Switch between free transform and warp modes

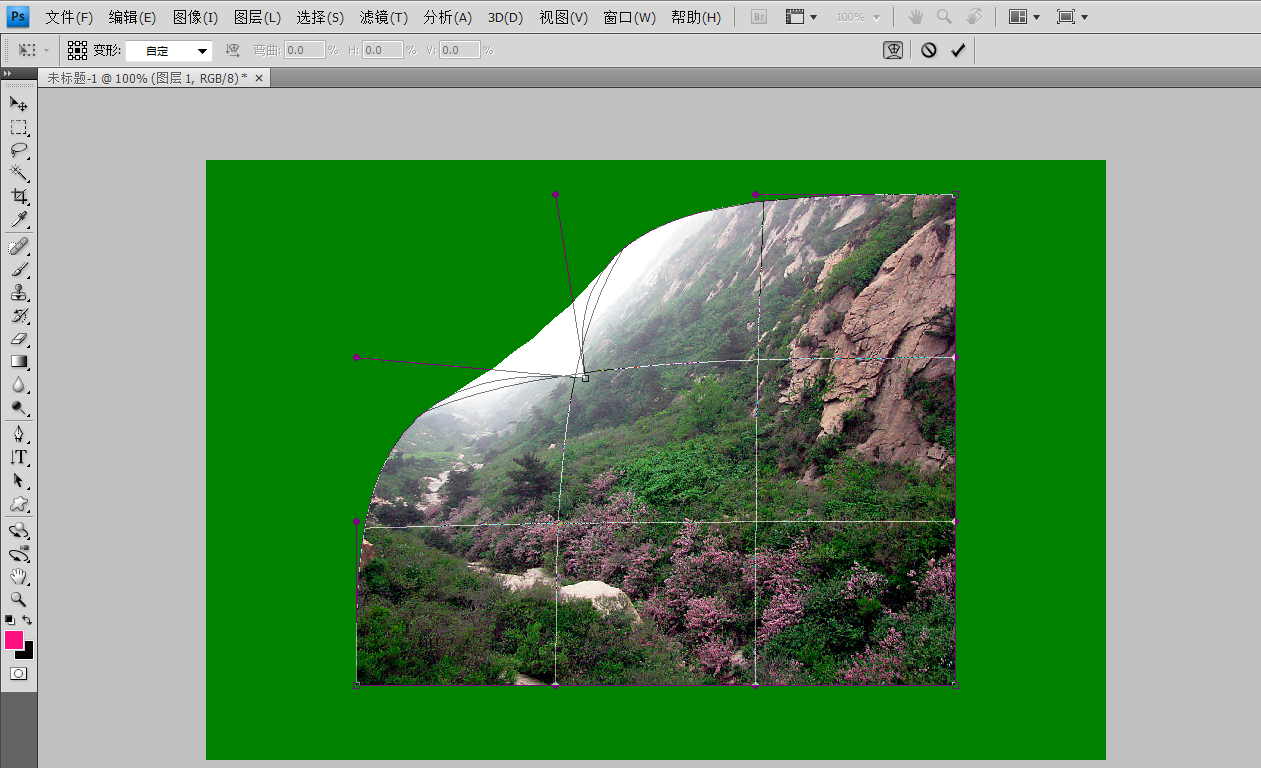pyautogui.click(x=893, y=50)
